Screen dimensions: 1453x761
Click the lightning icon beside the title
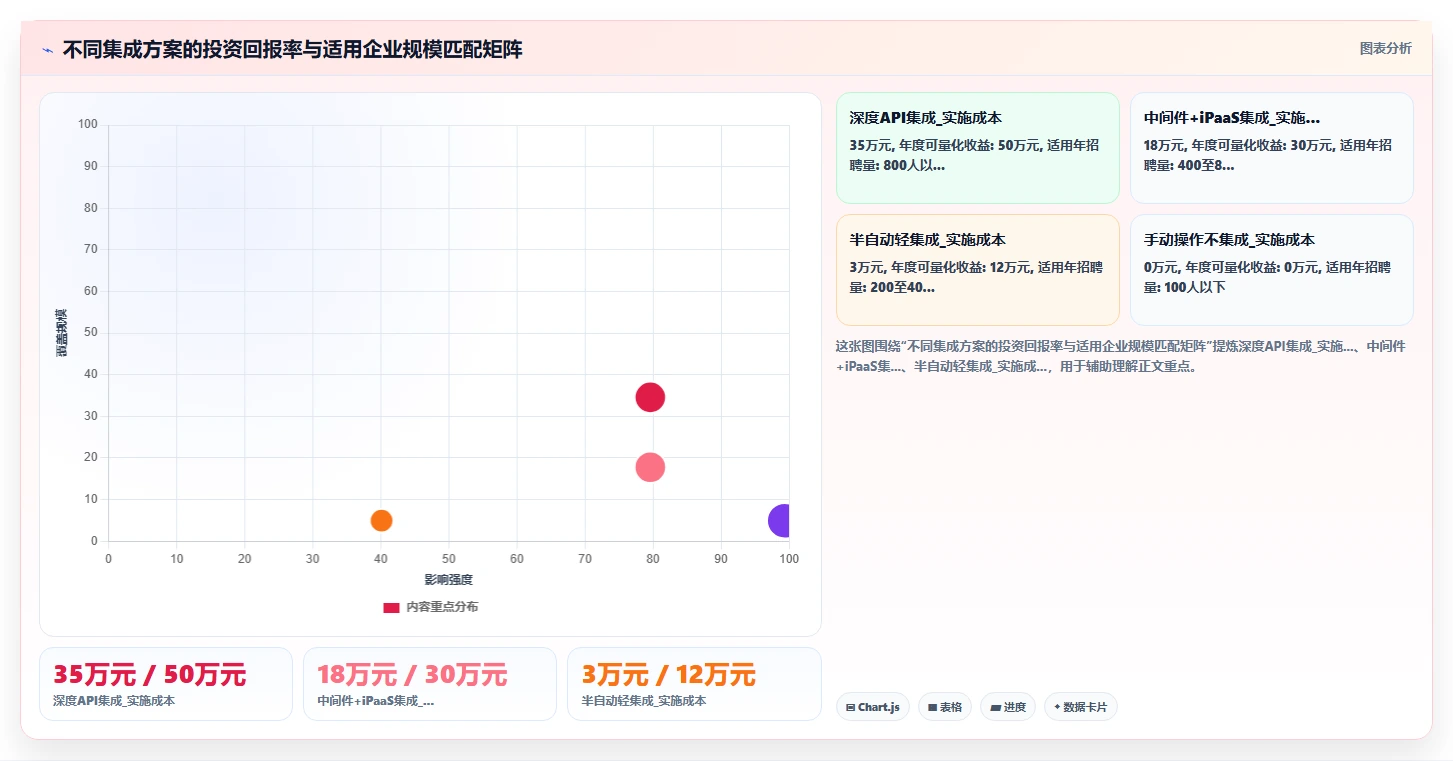coord(47,50)
